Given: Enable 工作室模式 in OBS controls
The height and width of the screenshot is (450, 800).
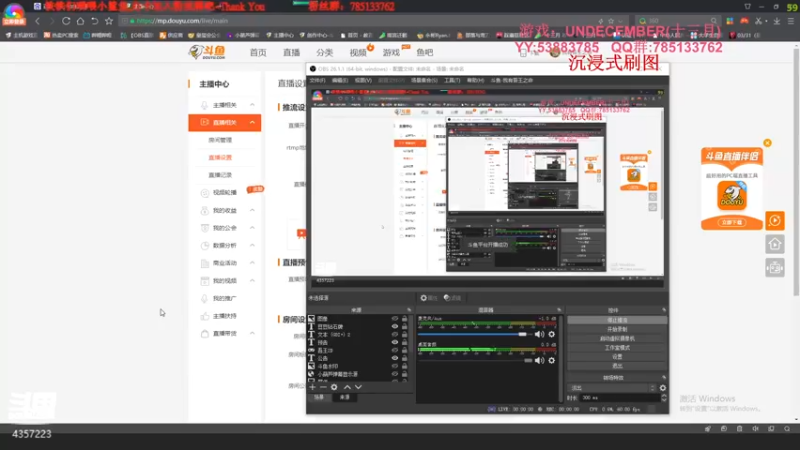Looking at the screenshot, I should (x=617, y=348).
